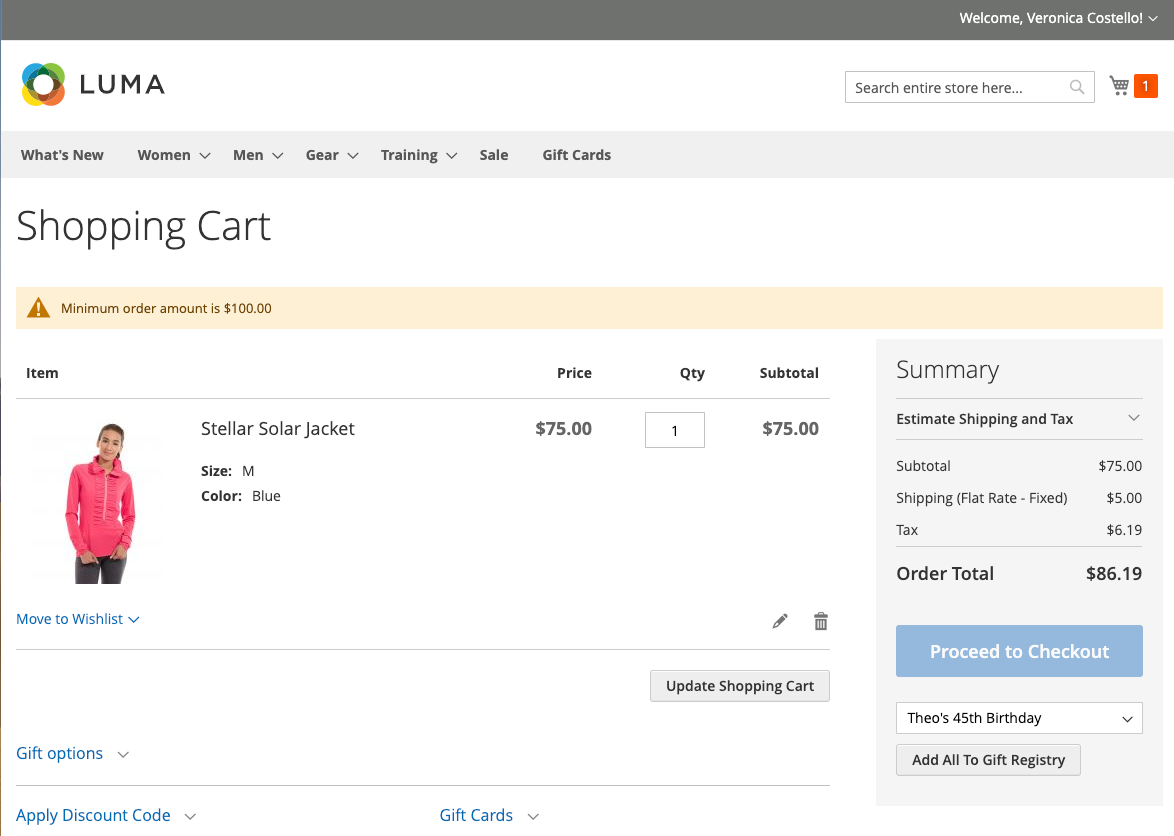This screenshot has width=1174, height=836.
Task: Click the Shipping (Flat Rate - Fixed) label
Action: pyautogui.click(x=982, y=498)
